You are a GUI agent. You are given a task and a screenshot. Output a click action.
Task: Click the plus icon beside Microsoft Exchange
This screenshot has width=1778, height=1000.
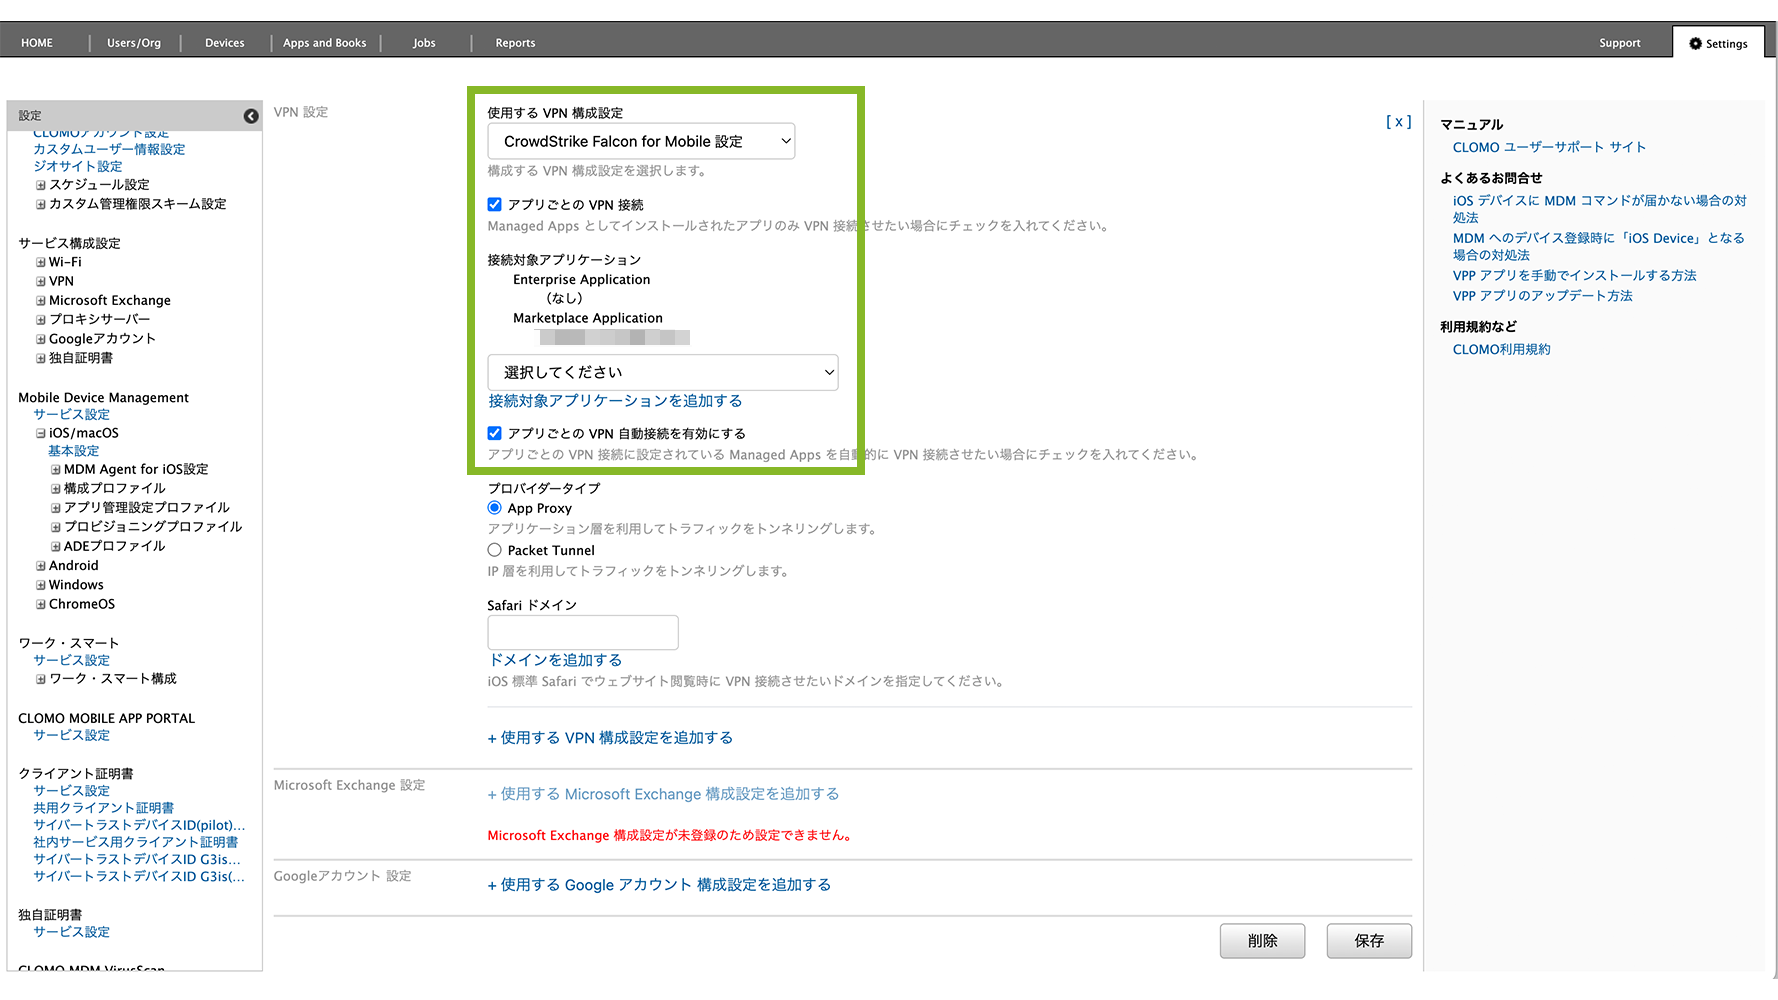pos(41,301)
